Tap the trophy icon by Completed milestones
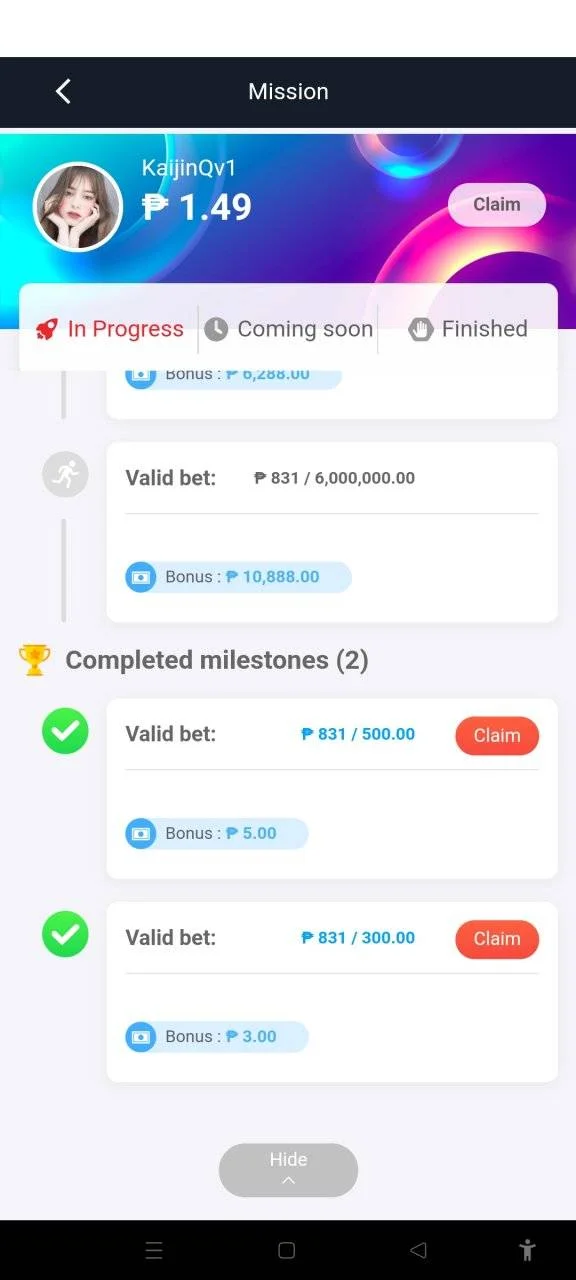Screen dimensions: 576x1280 tap(35, 660)
